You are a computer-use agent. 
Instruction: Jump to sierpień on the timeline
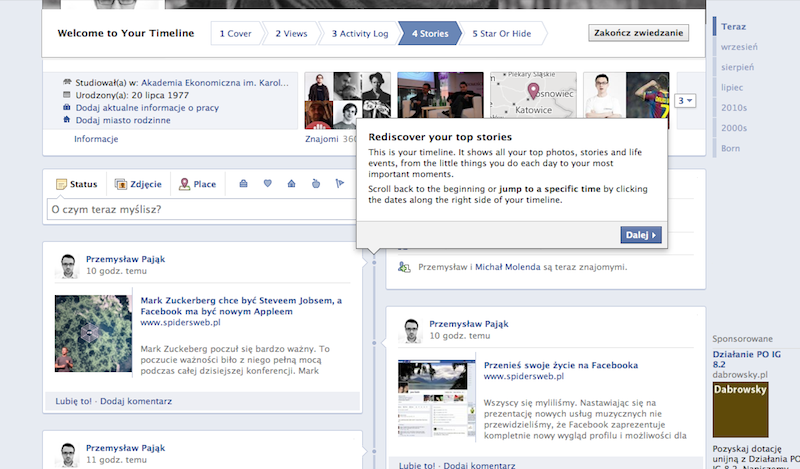click(x=737, y=67)
